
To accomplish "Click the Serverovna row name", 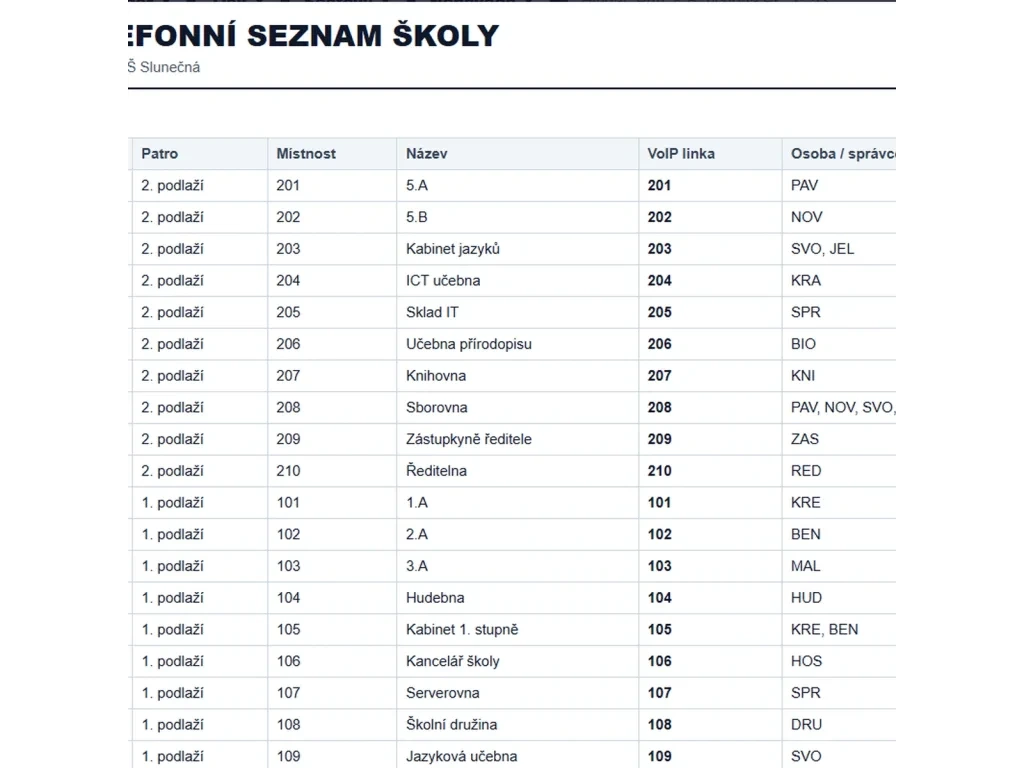I will pos(442,693).
